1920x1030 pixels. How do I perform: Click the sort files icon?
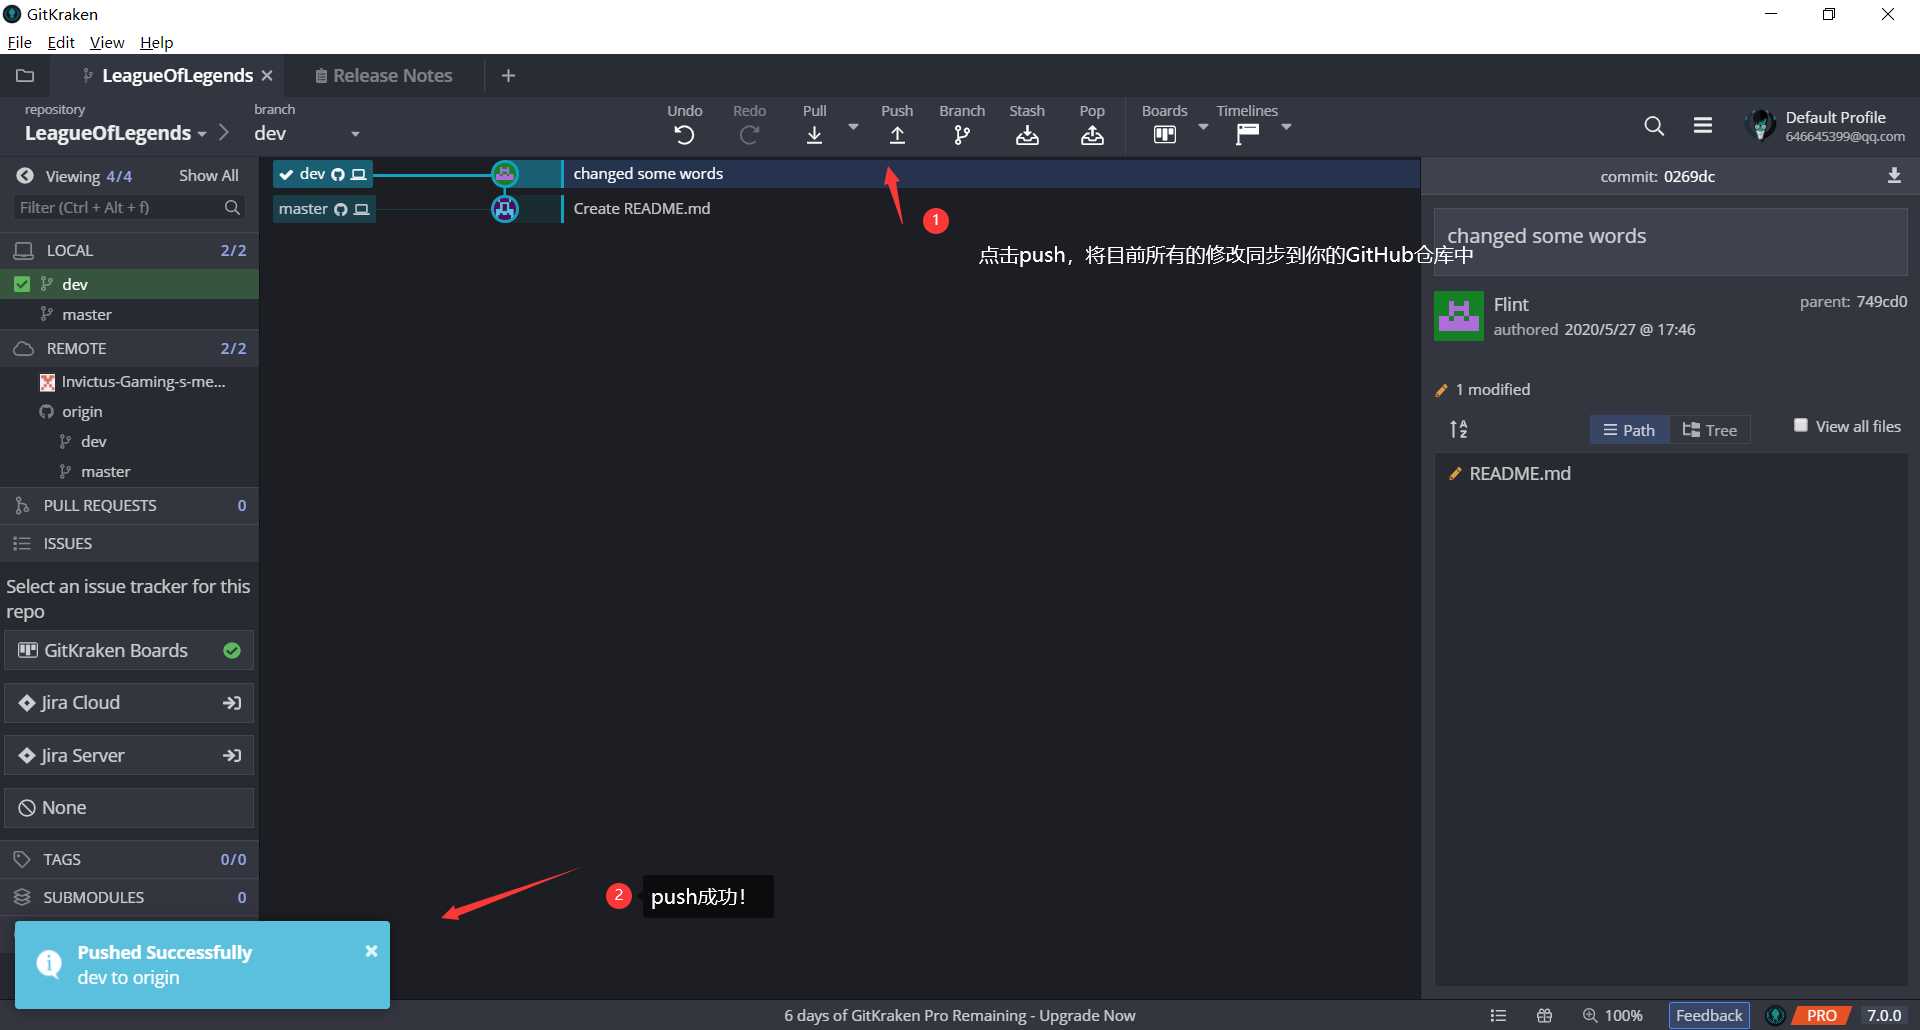[x=1459, y=429]
